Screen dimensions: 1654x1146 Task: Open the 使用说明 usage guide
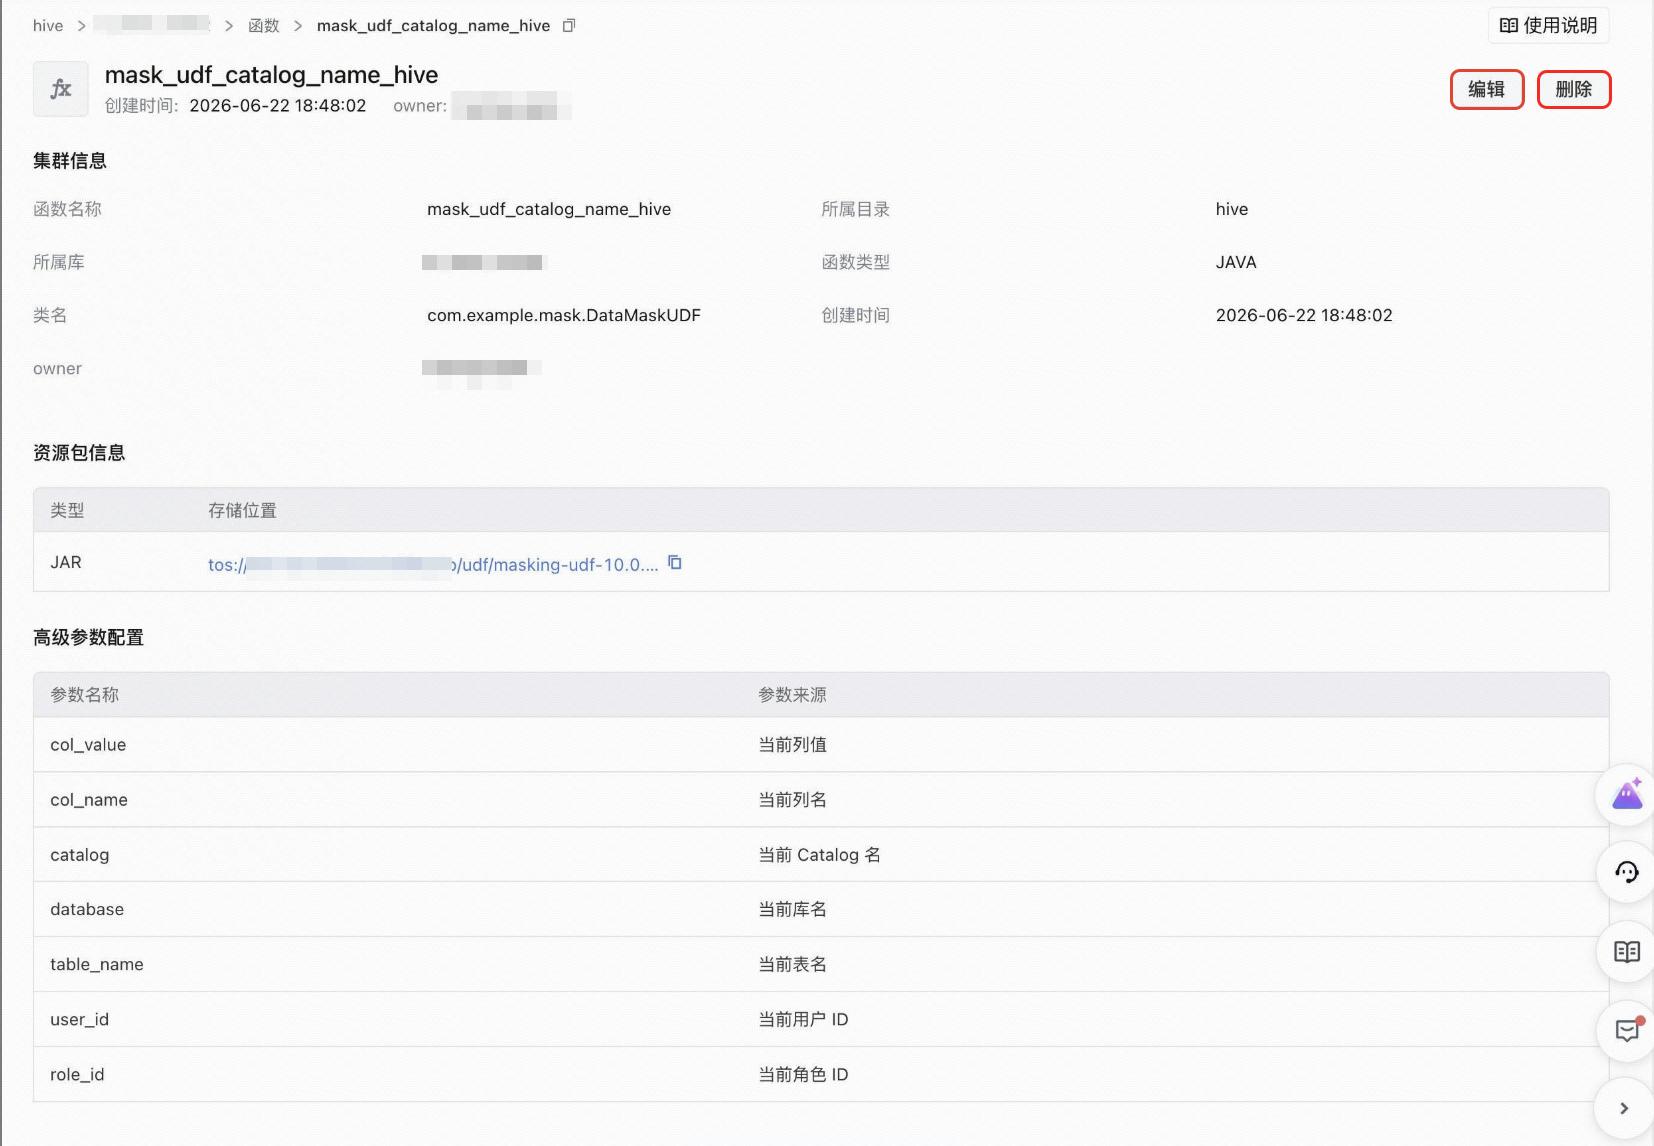click(x=1548, y=25)
